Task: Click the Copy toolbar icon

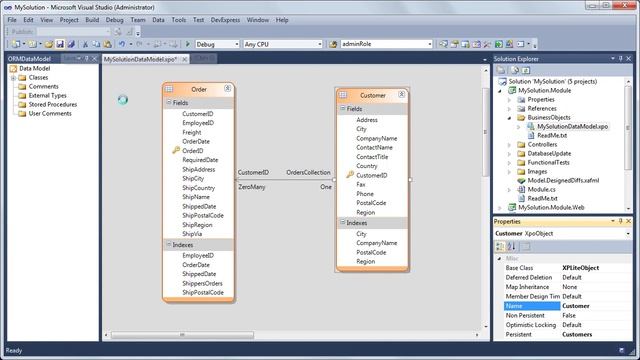Action: point(96,44)
